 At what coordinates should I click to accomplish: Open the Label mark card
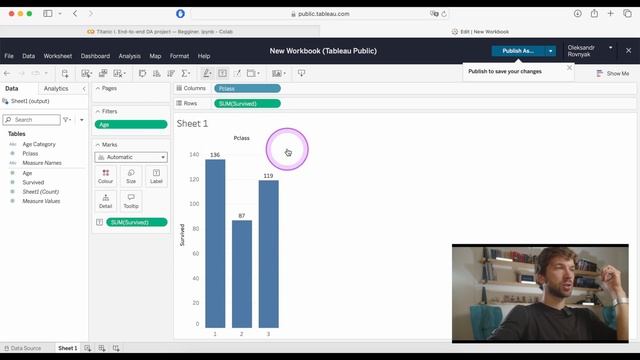(x=156, y=176)
